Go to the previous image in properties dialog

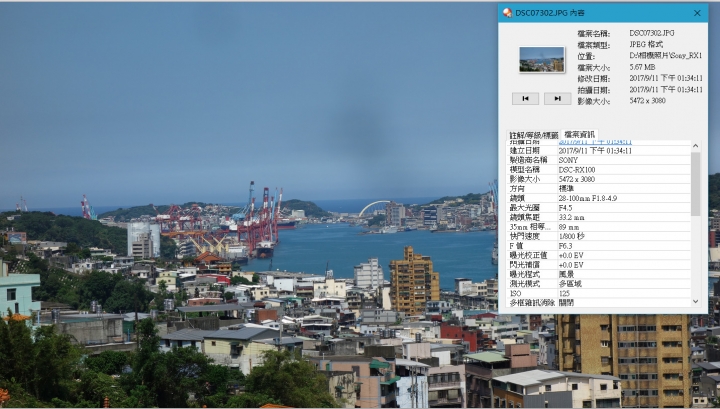[x=525, y=98]
